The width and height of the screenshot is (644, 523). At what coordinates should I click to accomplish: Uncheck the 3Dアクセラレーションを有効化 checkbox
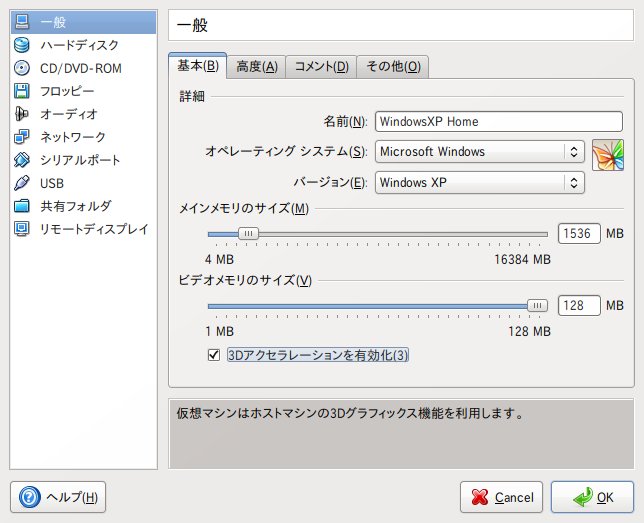(x=214, y=355)
